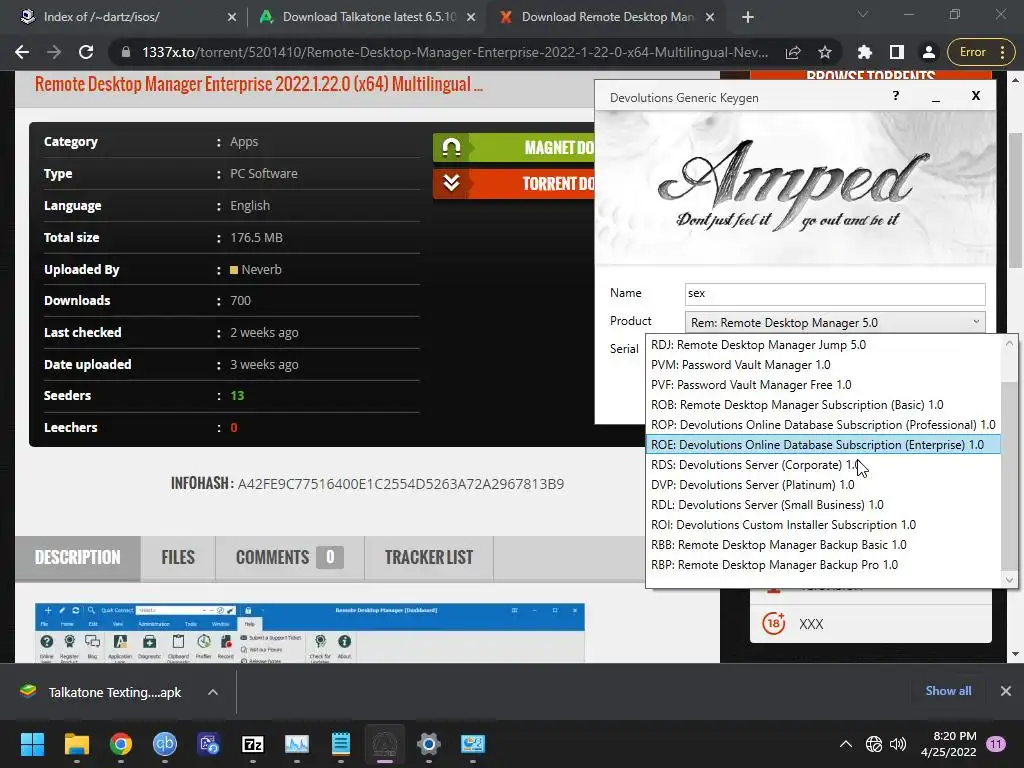Open Talkatone Texting apk download item
Screen dimensions: 1024x768
coord(114,692)
